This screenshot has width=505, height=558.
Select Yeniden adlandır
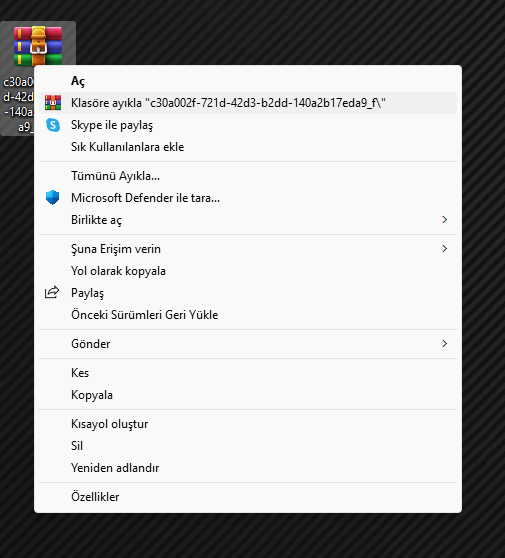[x=248, y=468]
